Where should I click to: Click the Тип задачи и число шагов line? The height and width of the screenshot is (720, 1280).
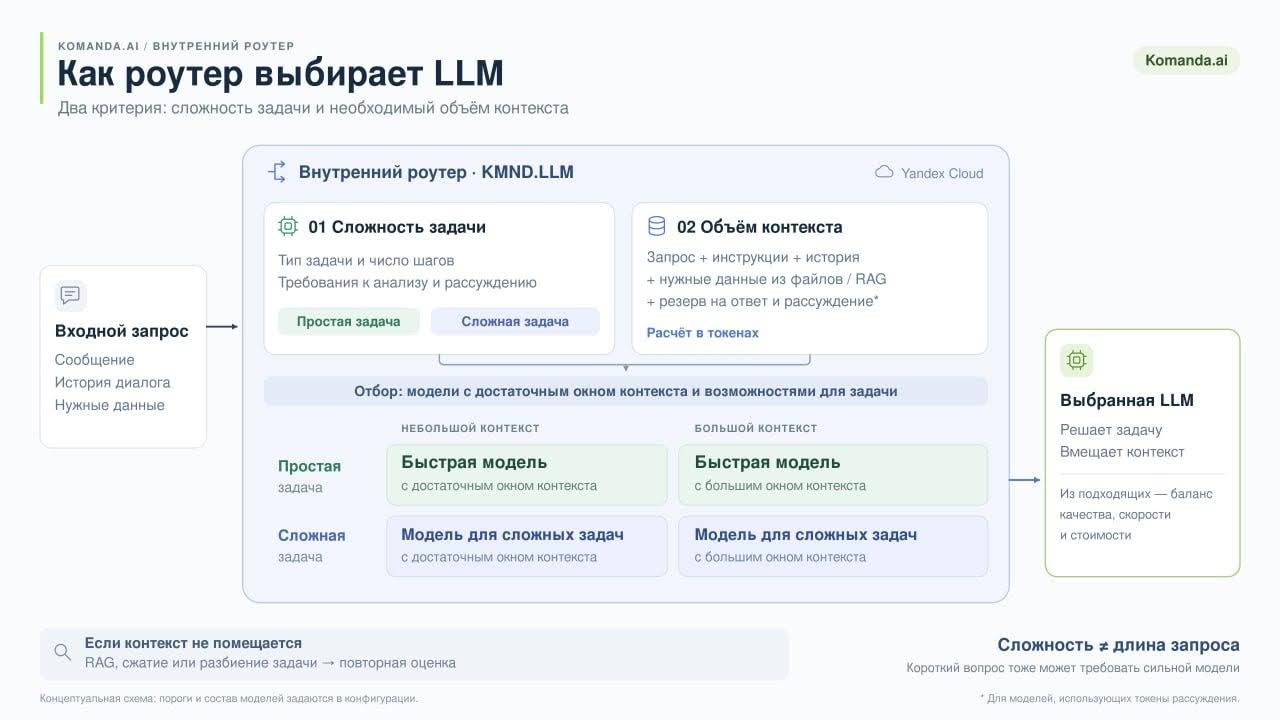(366, 260)
